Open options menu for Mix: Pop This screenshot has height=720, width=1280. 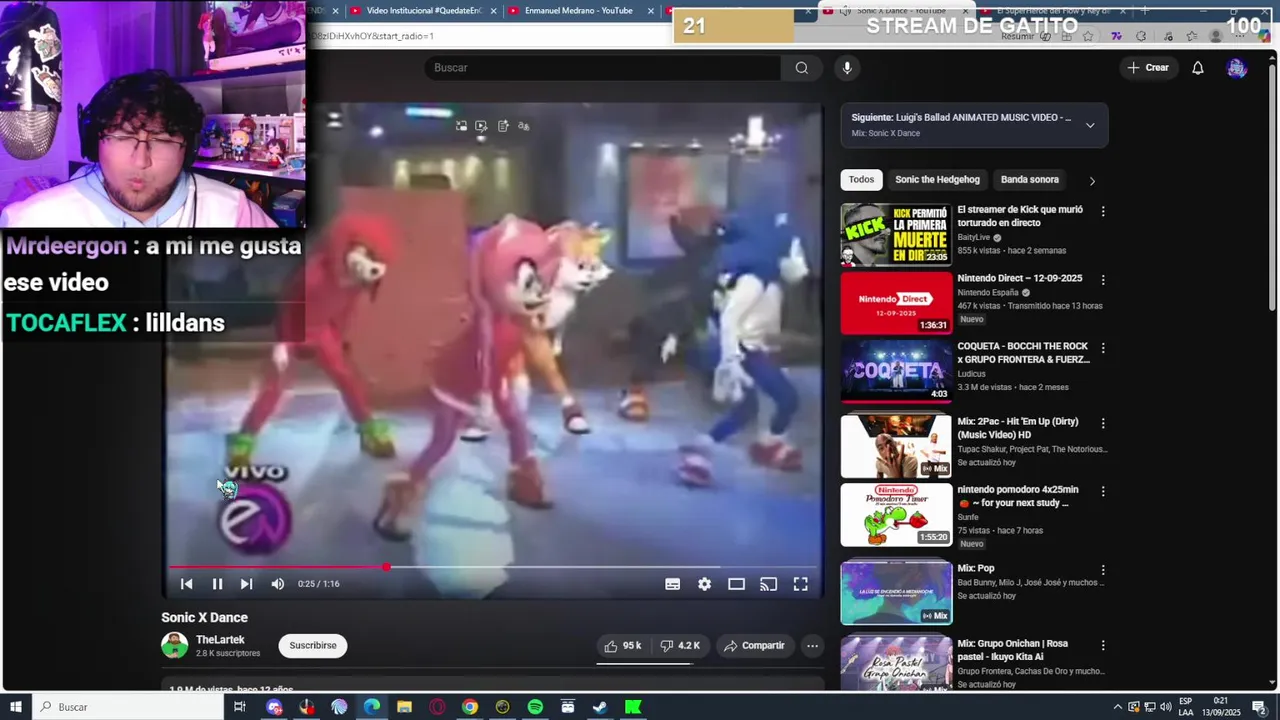click(x=1103, y=569)
